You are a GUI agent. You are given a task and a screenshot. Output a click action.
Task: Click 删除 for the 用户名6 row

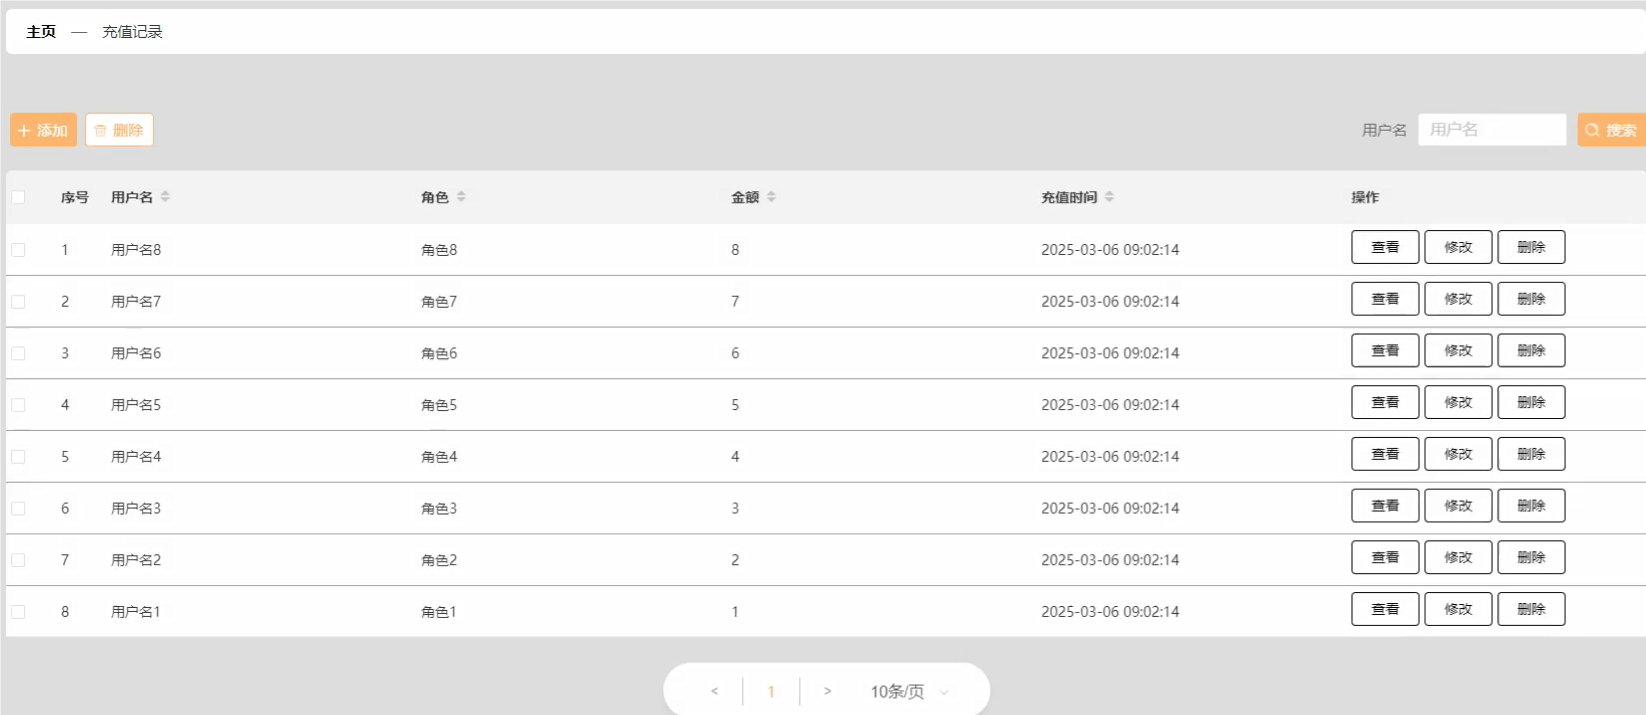pyautogui.click(x=1531, y=351)
